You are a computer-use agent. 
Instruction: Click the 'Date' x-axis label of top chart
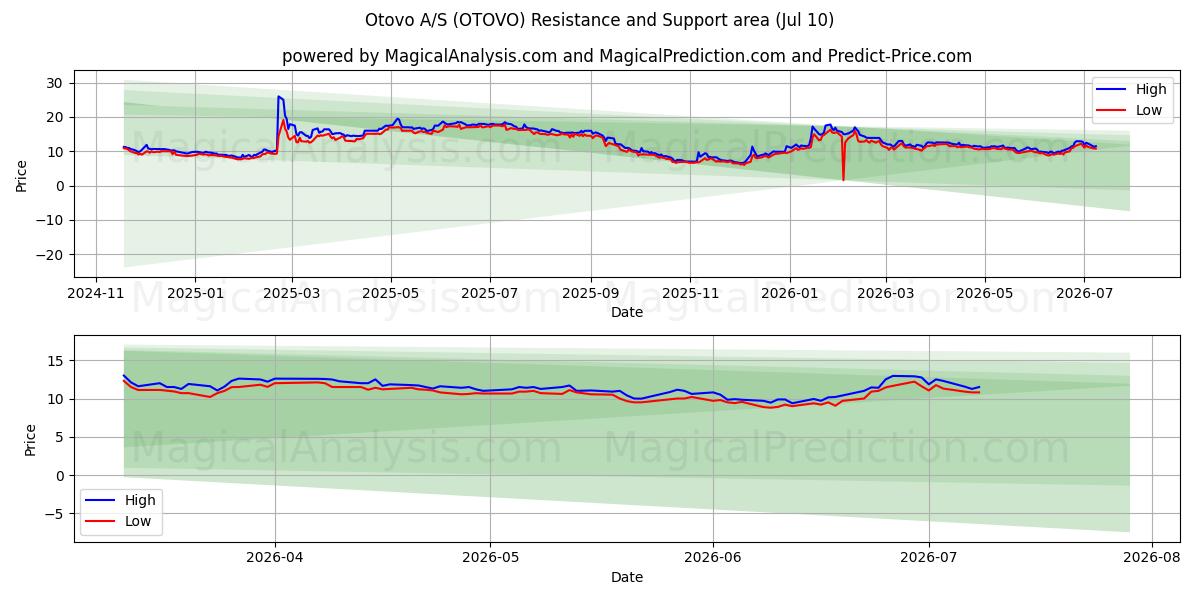(627, 313)
